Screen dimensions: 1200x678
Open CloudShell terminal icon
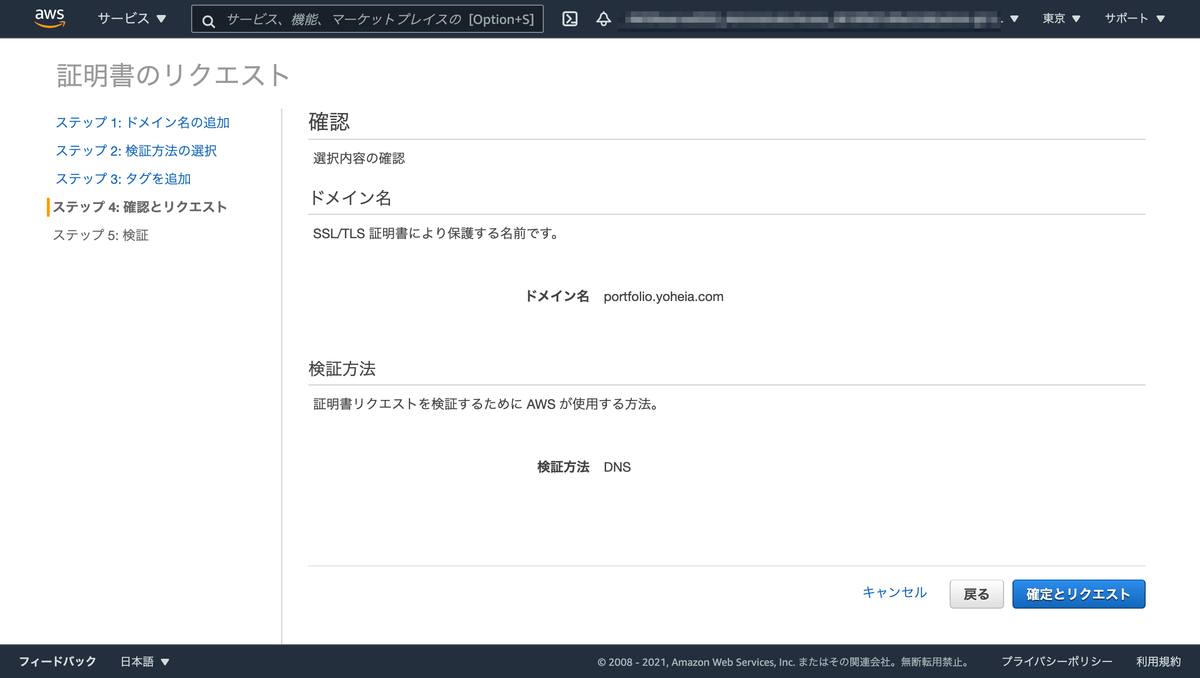click(x=570, y=19)
